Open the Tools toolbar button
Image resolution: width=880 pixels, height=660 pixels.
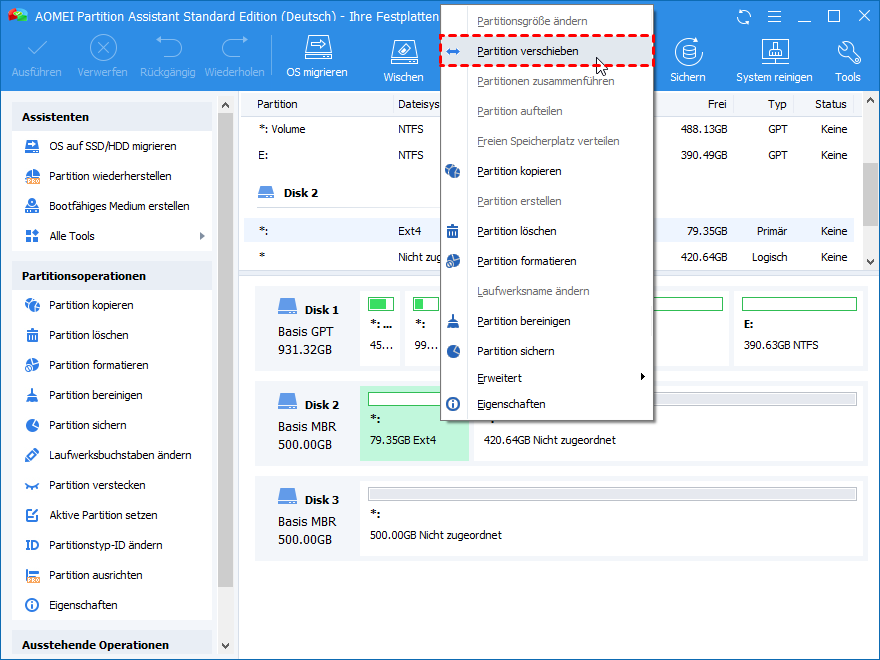847,61
